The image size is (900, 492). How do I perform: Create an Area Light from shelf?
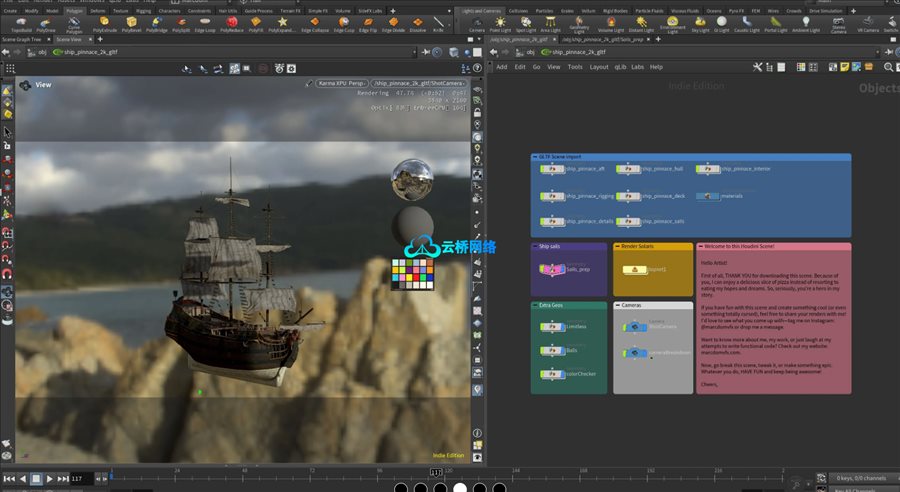pos(550,25)
